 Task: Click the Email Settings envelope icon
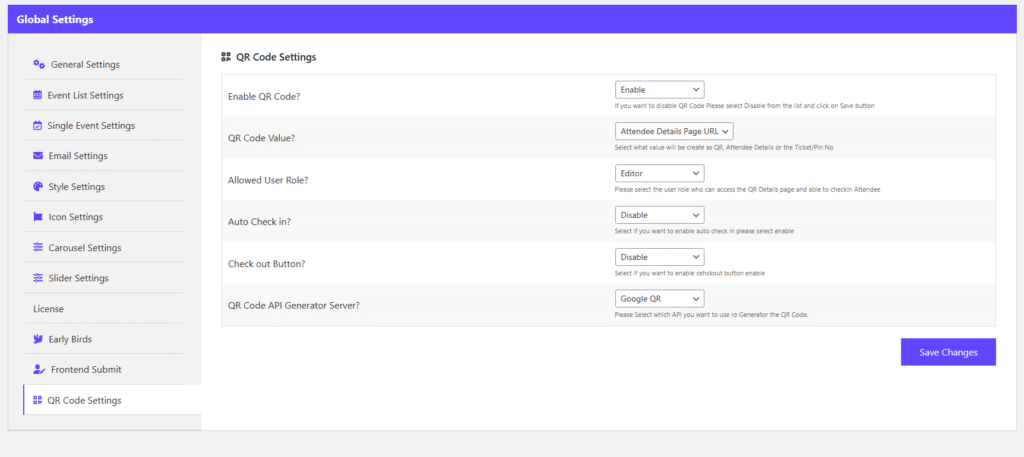click(38, 156)
